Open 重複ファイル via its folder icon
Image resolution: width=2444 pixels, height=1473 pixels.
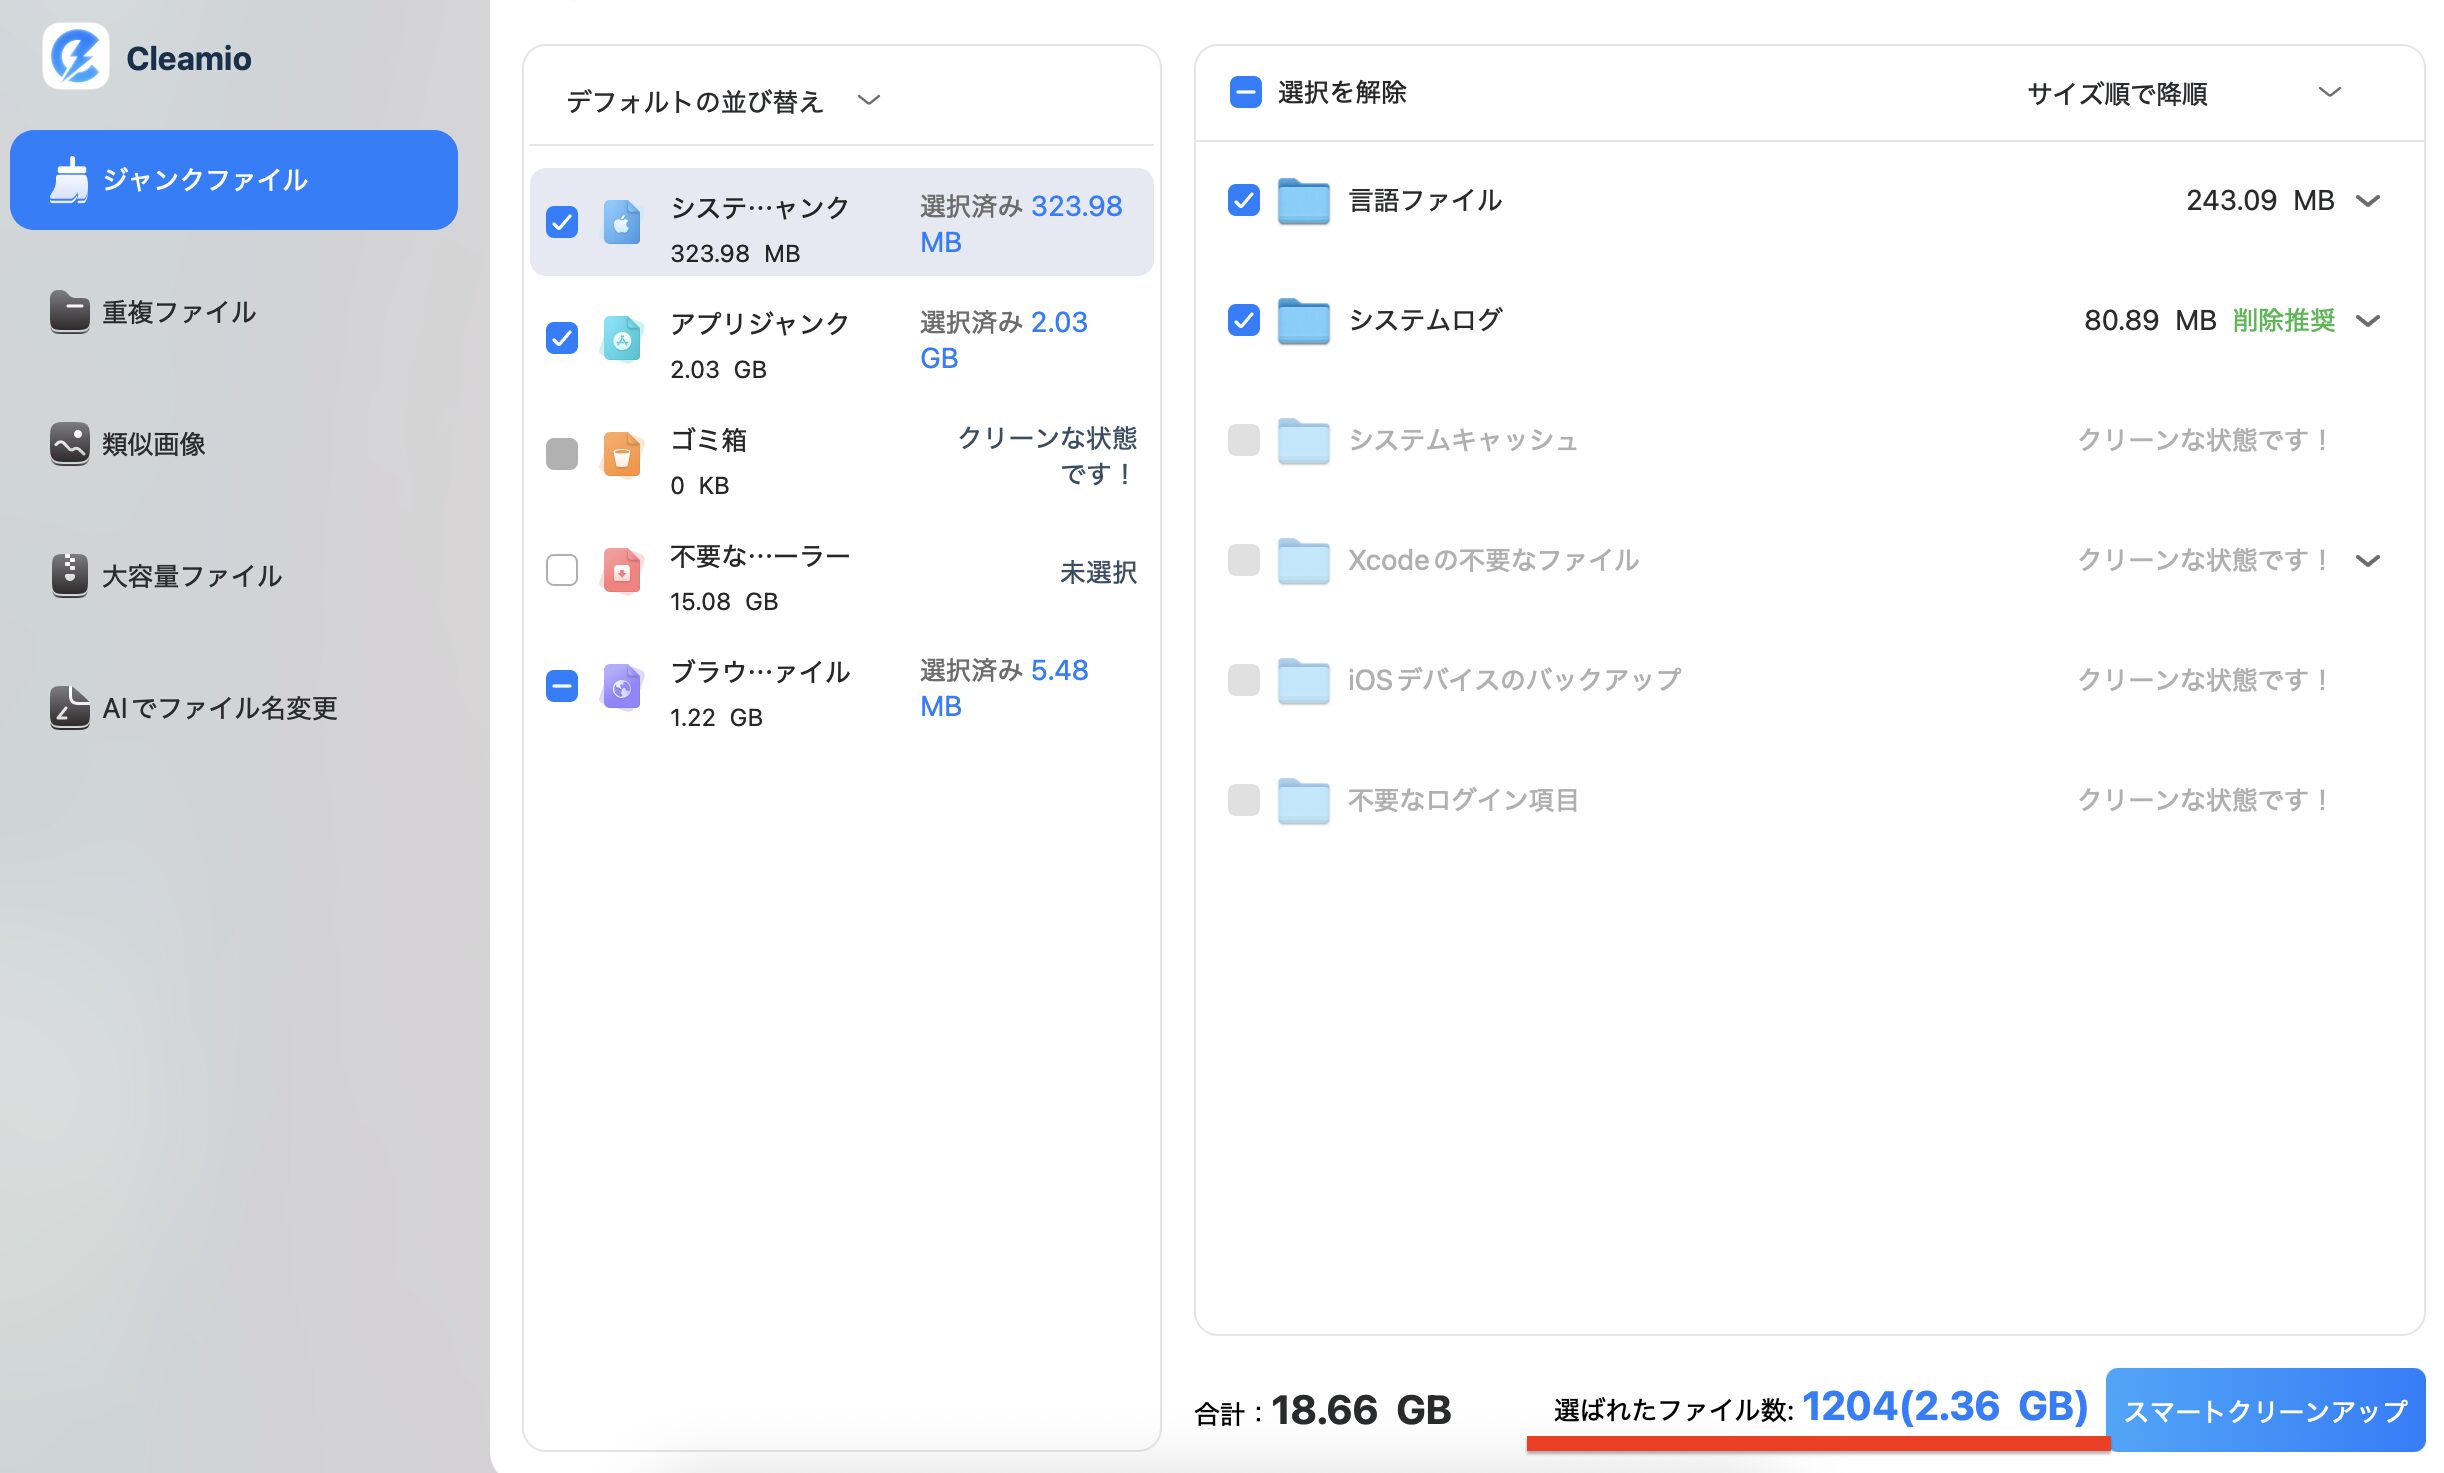69,312
